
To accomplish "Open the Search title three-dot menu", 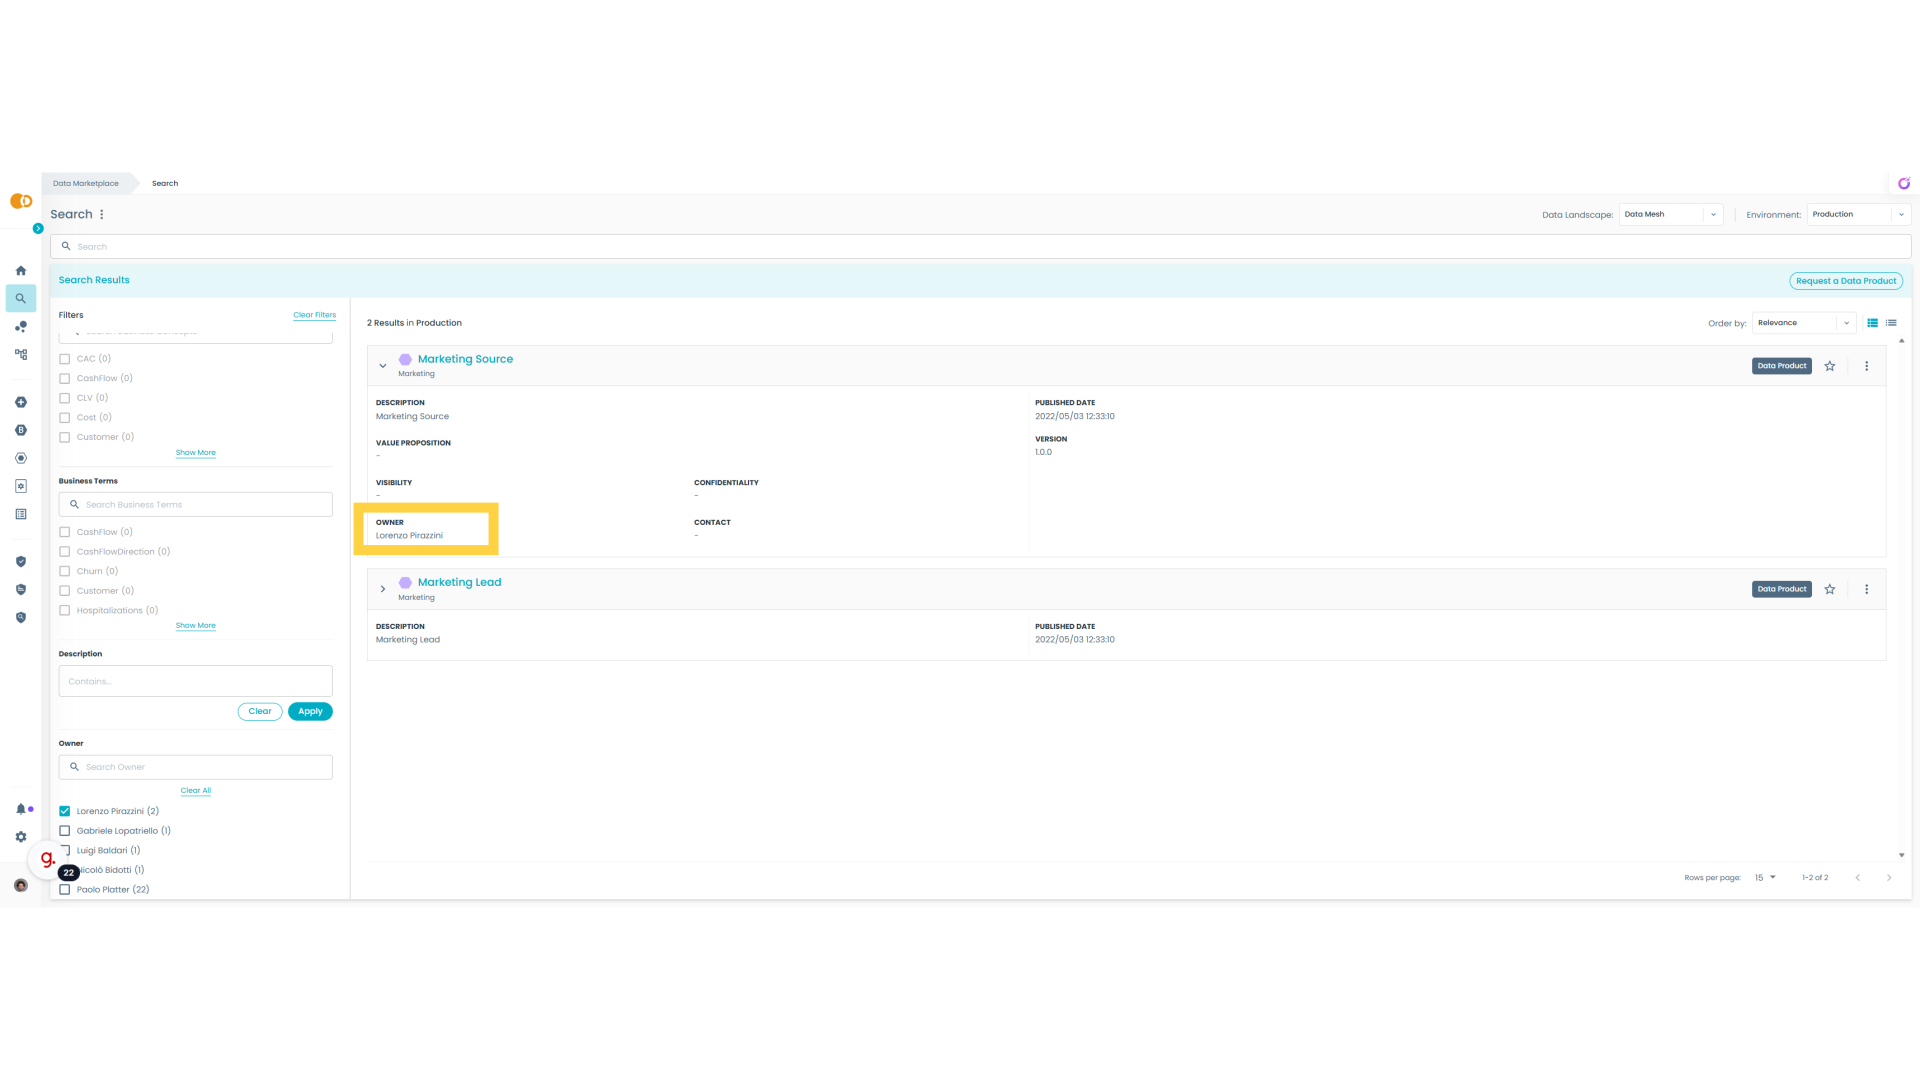I will point(102,214).
